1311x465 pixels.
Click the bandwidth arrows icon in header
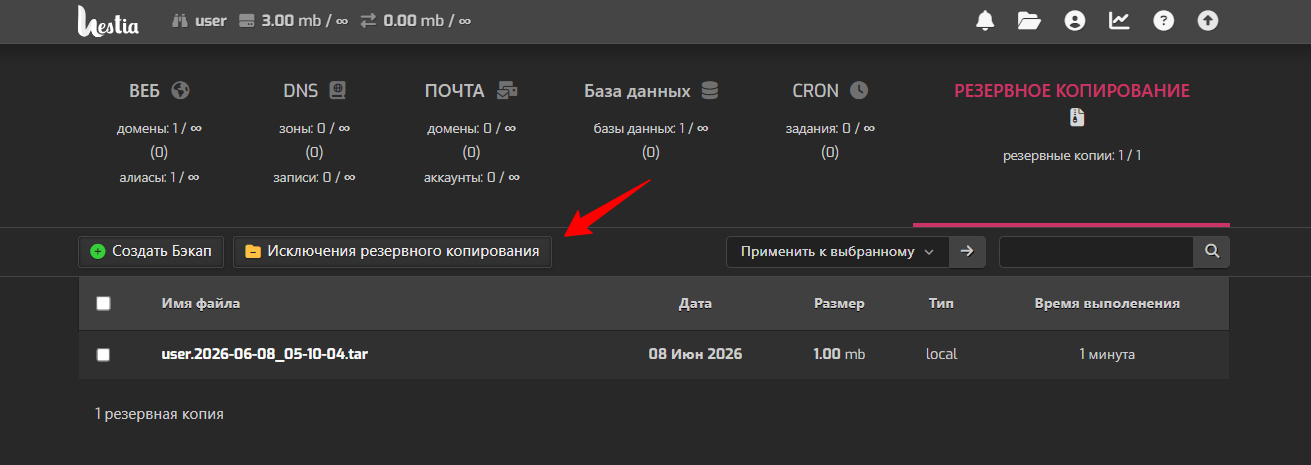(368, 20)
